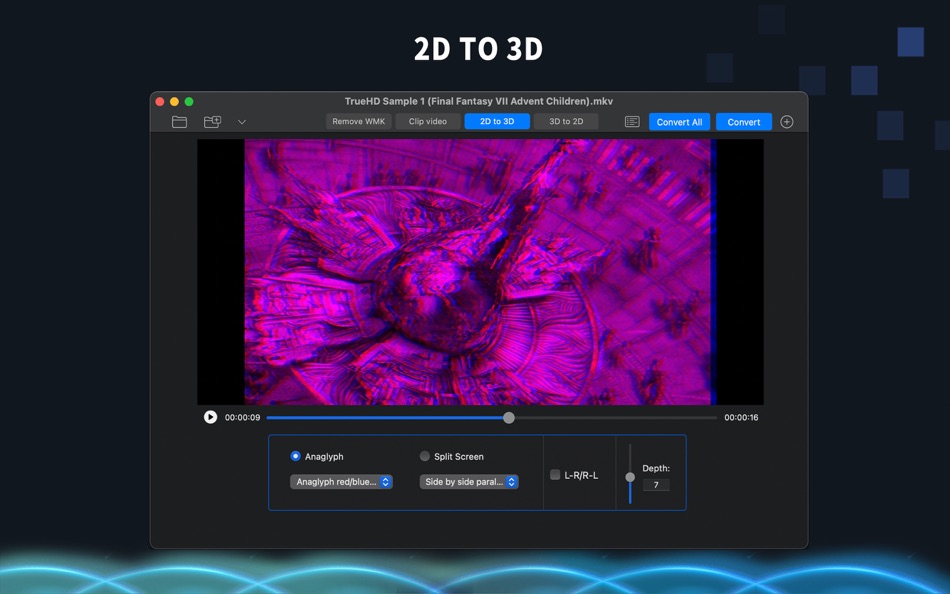Click the add media file icon

pyautogui.click(x=213, y=122)
